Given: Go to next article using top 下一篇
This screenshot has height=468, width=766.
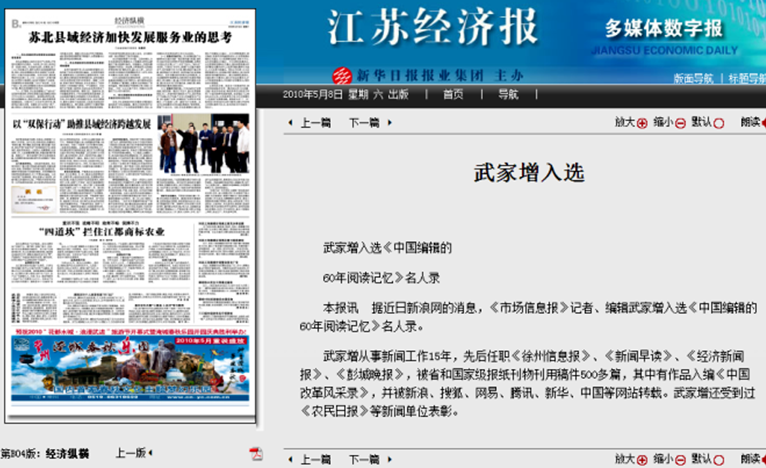Looking at the screenshot, I should [364, 123].
